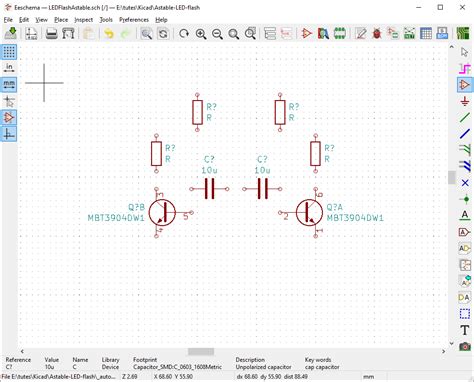Open the page settings icon
The image size is (474, 382).
(x=31, y=33)
